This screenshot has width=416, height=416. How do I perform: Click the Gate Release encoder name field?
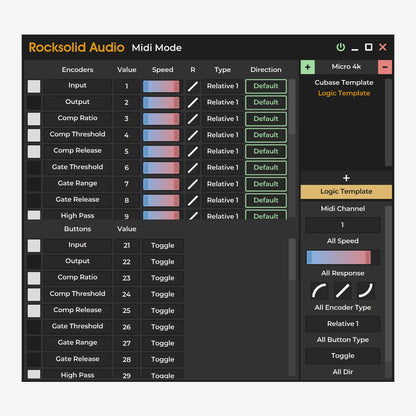pyautogui.click(x=77, y=200)
